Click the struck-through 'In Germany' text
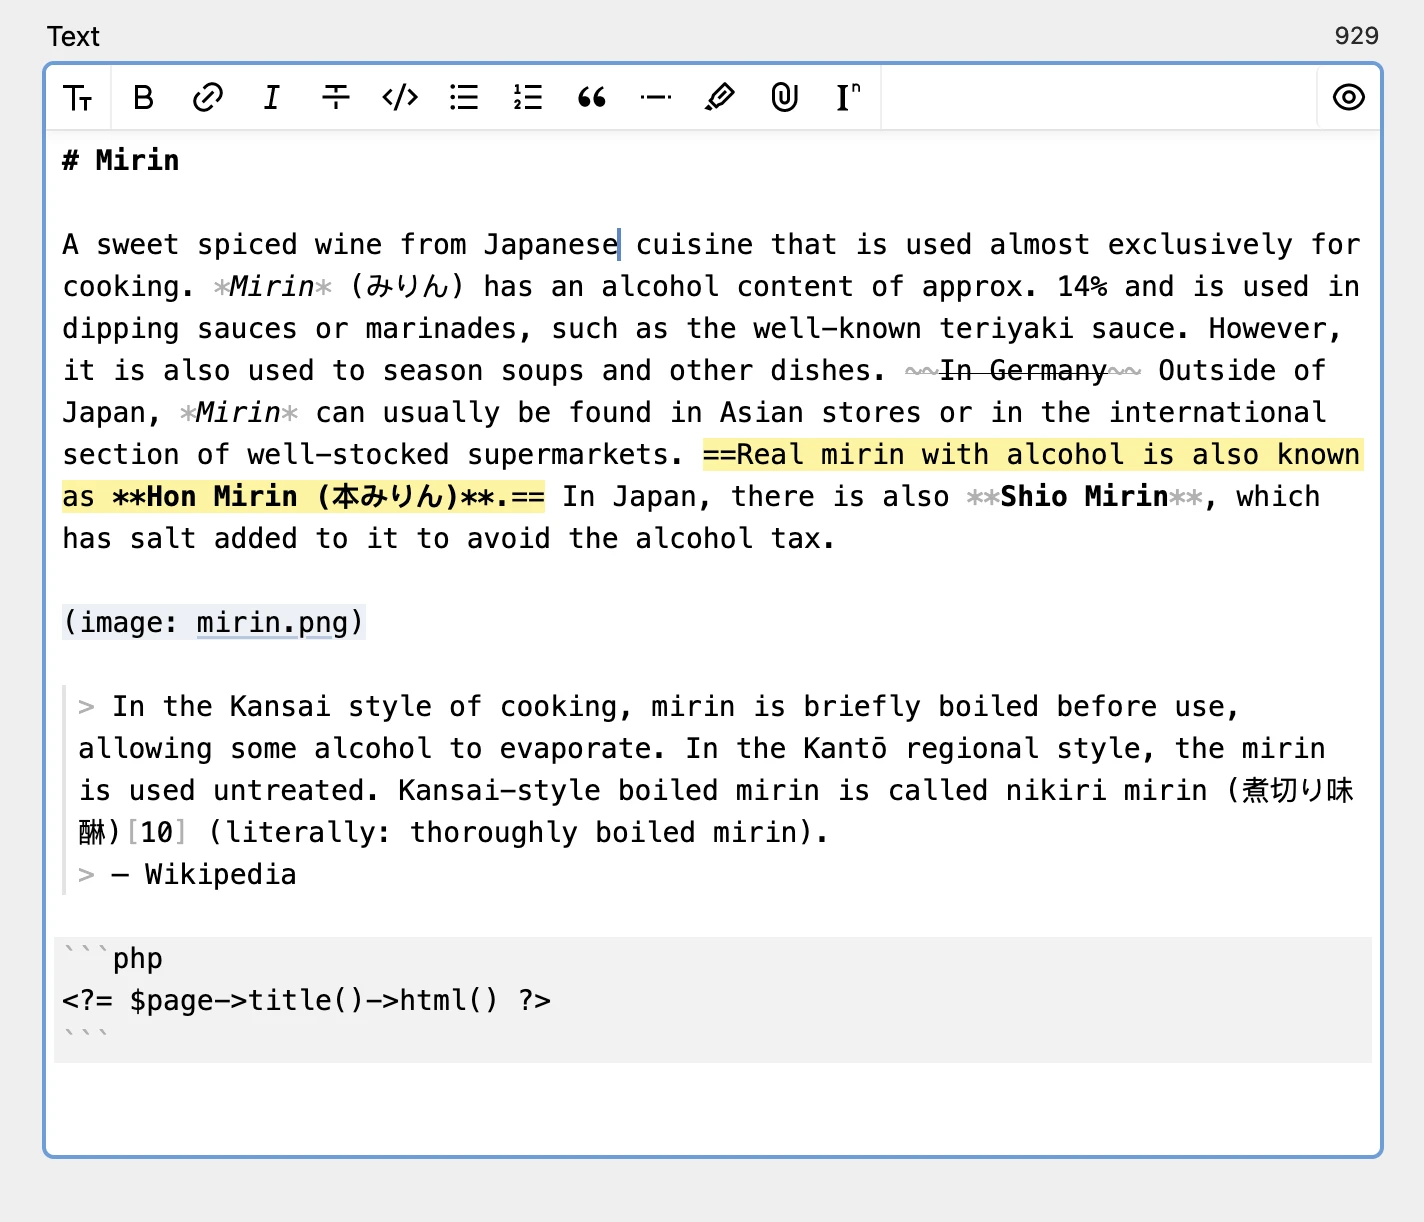Screen dimensions: 1424x1222 [1023, 370]
